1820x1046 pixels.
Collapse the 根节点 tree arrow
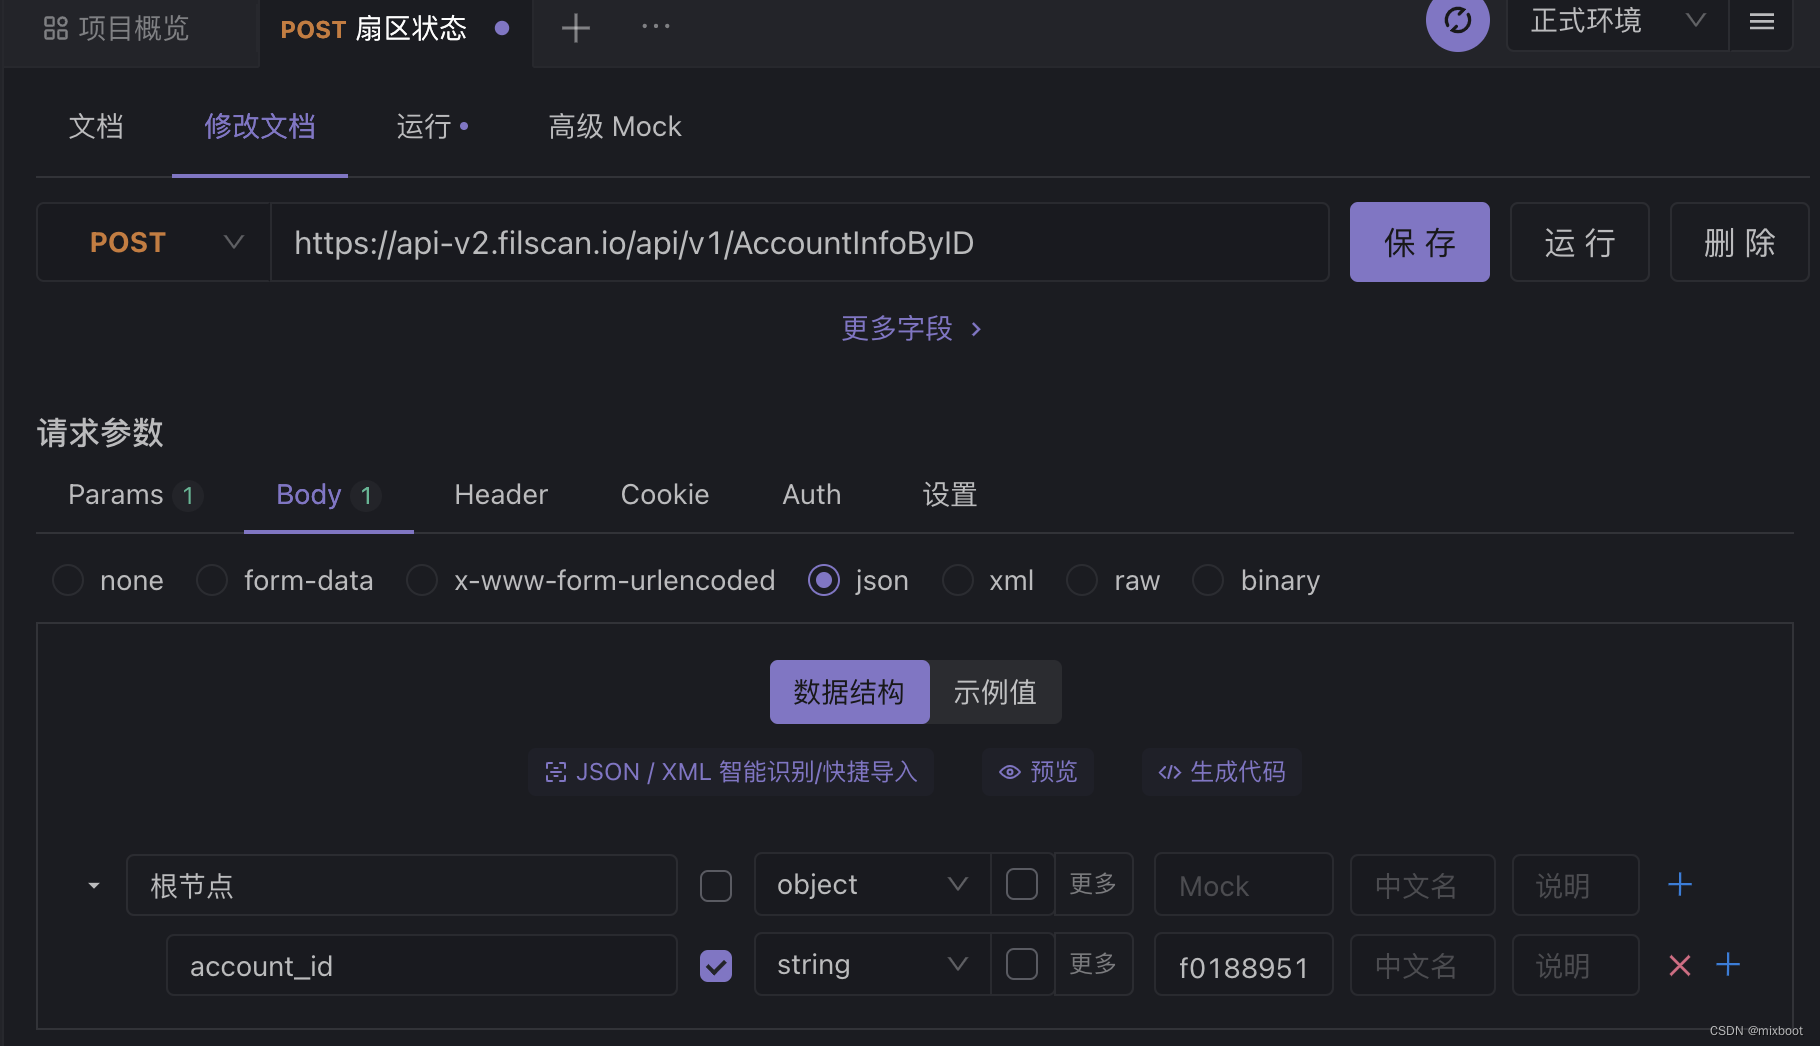coord(94,886)
